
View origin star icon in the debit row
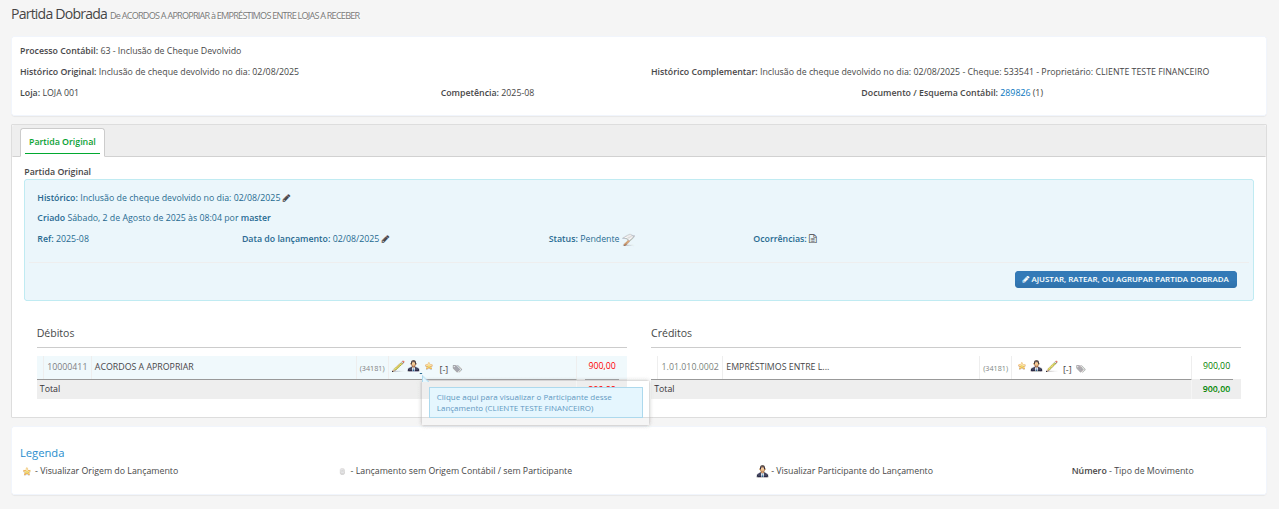point(429,367)
